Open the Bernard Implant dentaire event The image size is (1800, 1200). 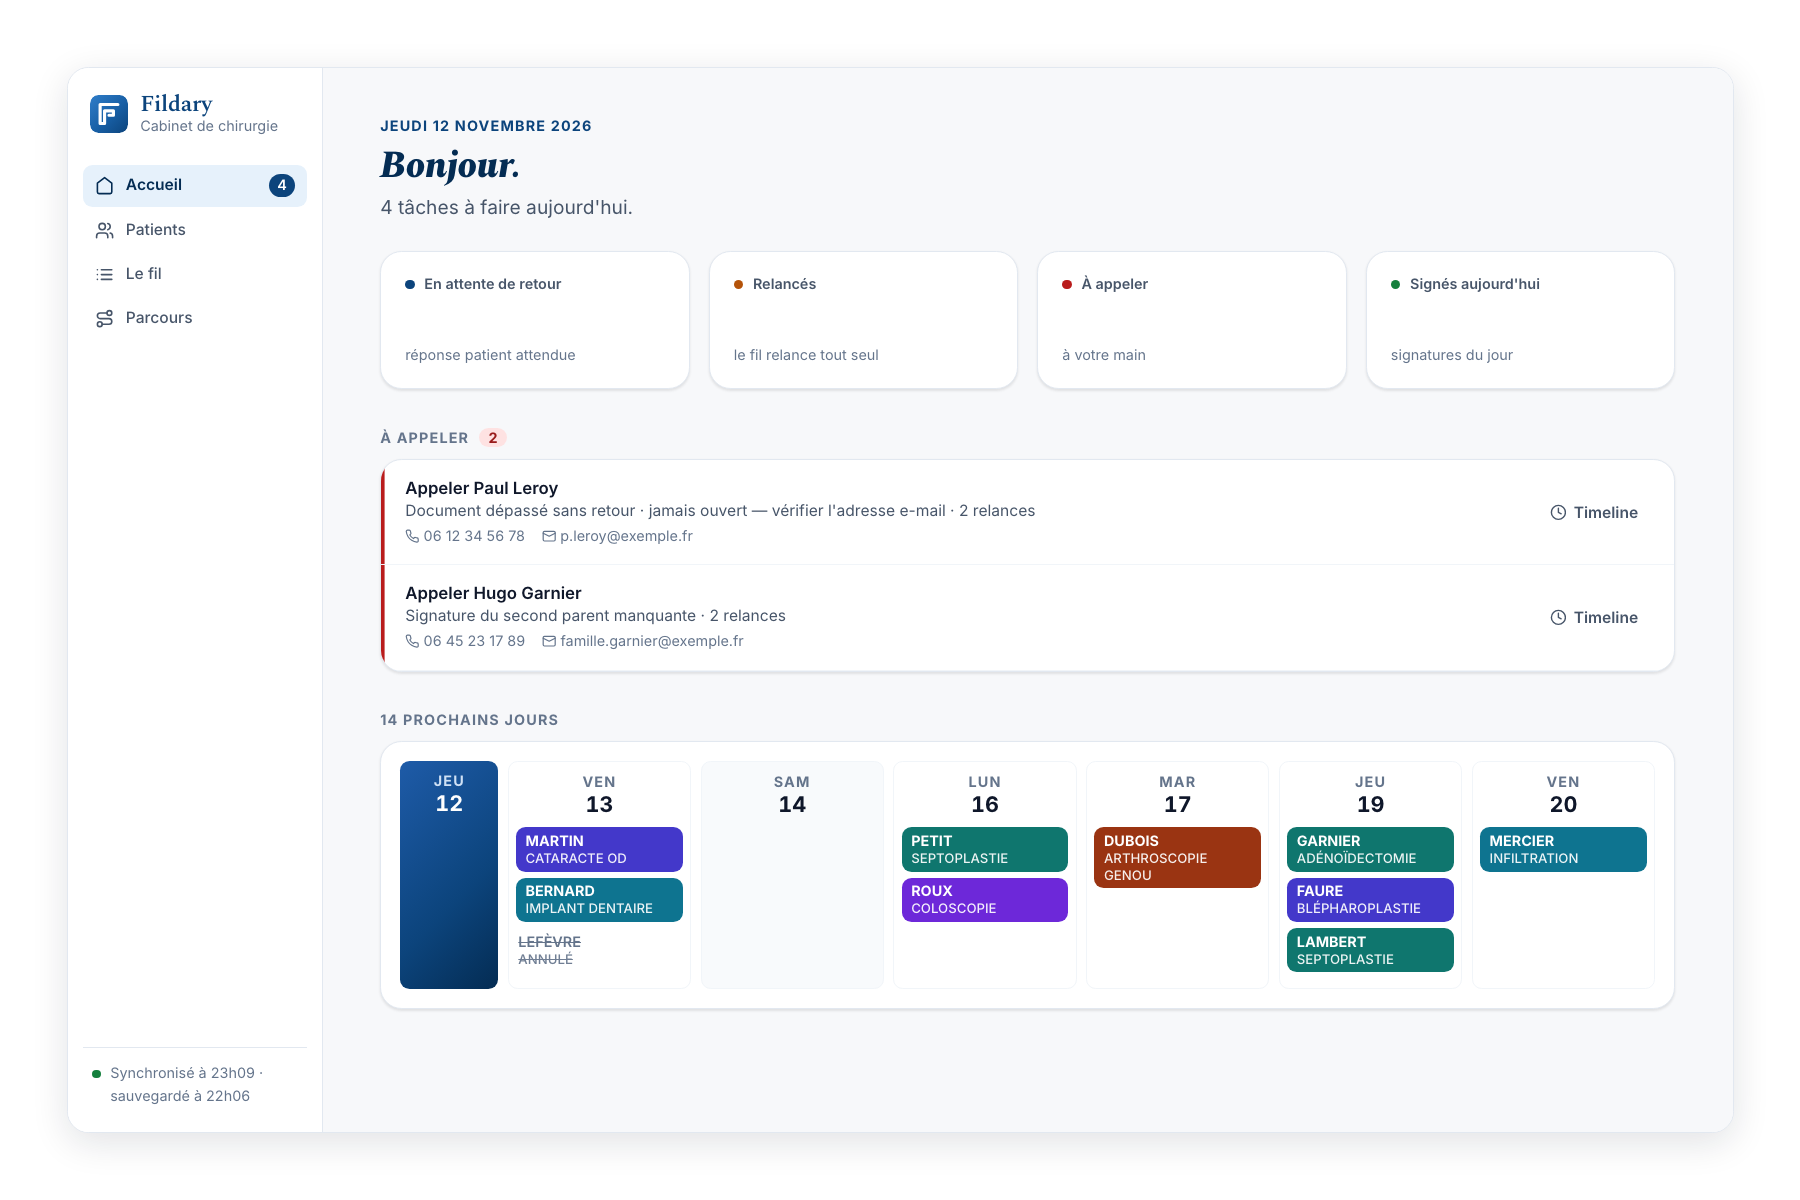(x=599, y=900)
